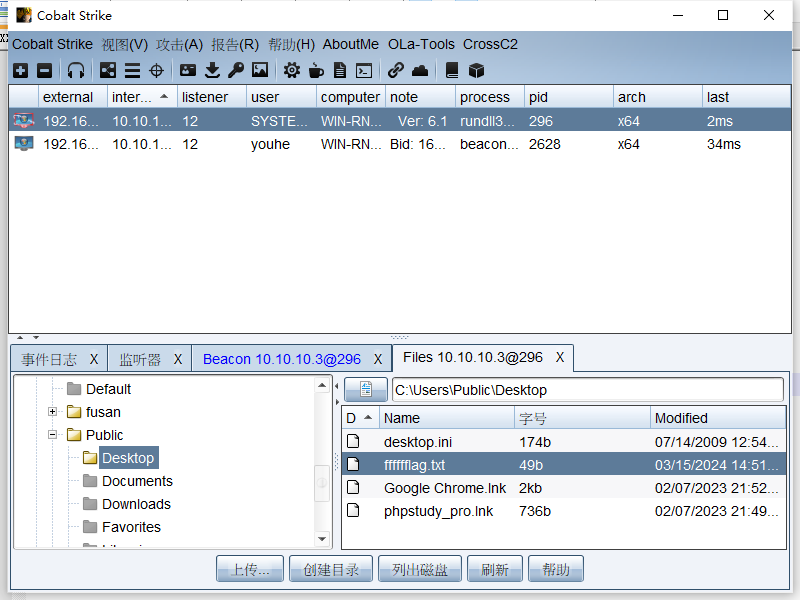This screenshot has width=800, height=600.
Task: Open the book help icon
Action: 452,70
